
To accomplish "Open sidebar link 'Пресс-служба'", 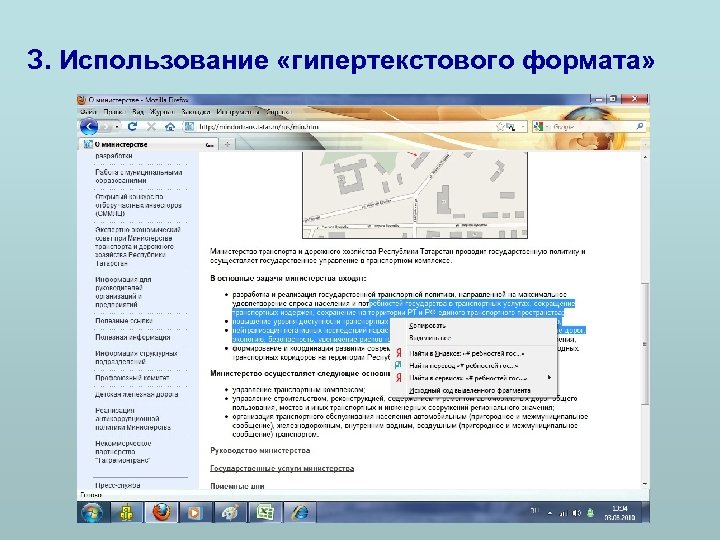I will (118, 485).
